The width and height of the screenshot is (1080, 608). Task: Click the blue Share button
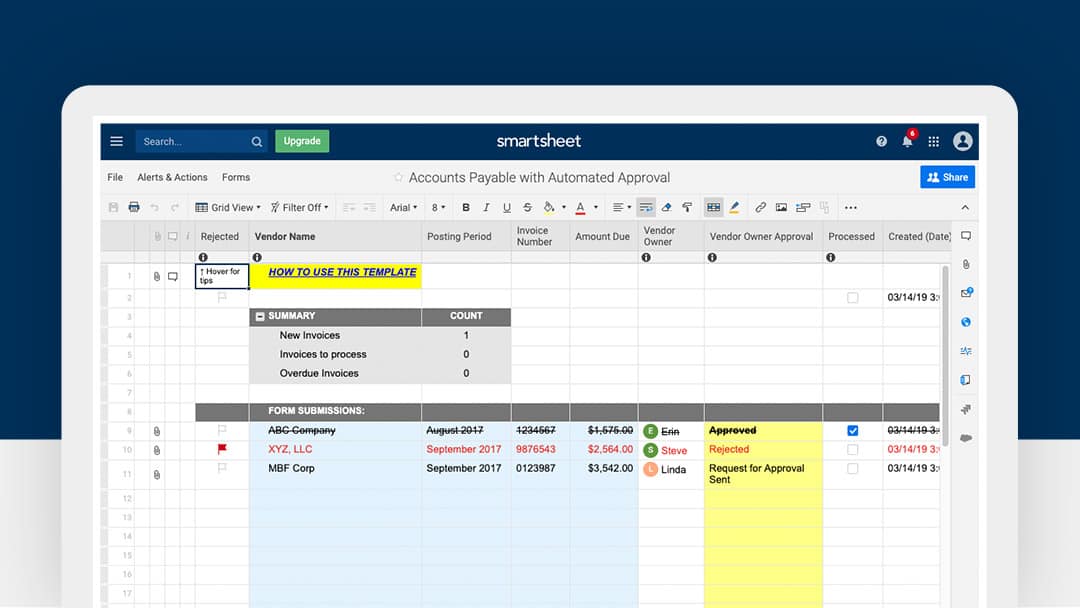click(947, 177)
